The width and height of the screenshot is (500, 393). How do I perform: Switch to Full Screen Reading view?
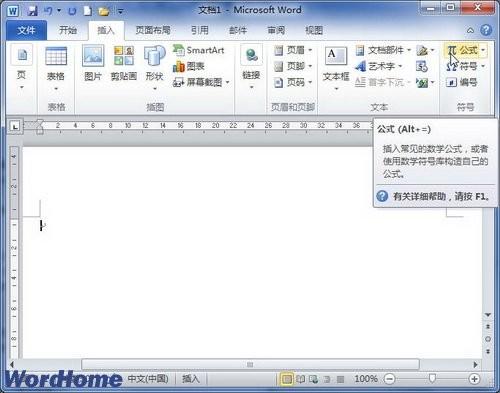(x=300, y=379)
